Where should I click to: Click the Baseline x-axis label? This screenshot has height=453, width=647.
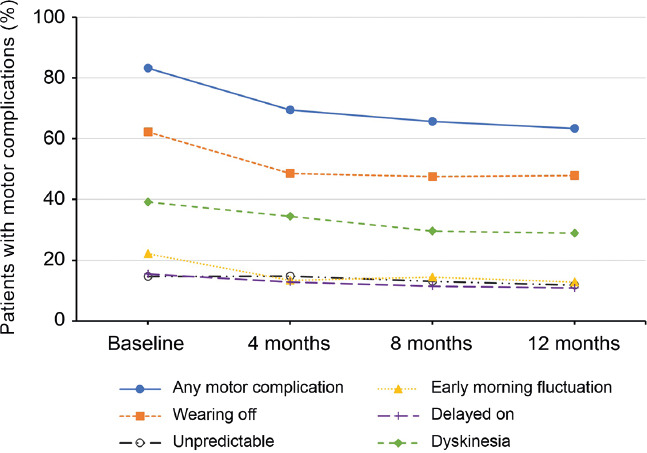pyautogui.click(x=148, y=345)
